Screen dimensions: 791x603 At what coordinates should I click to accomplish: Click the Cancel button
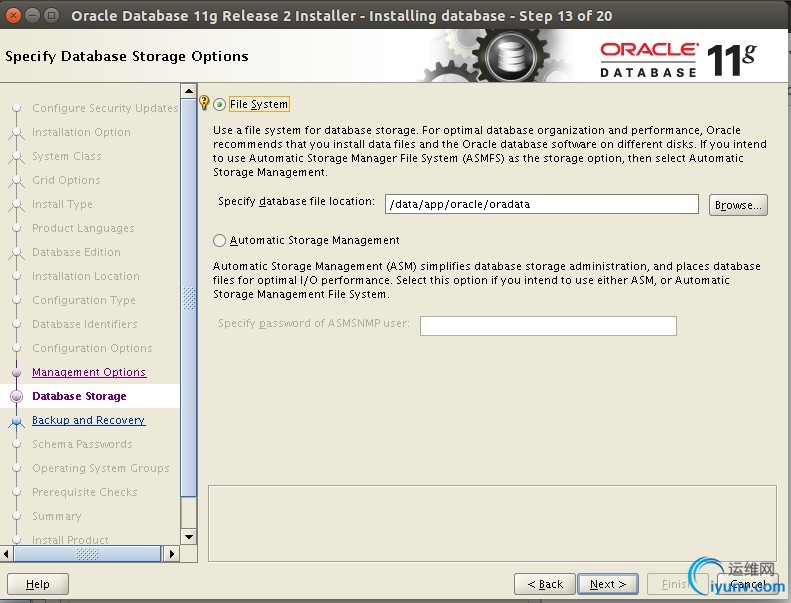coord(748,584)
